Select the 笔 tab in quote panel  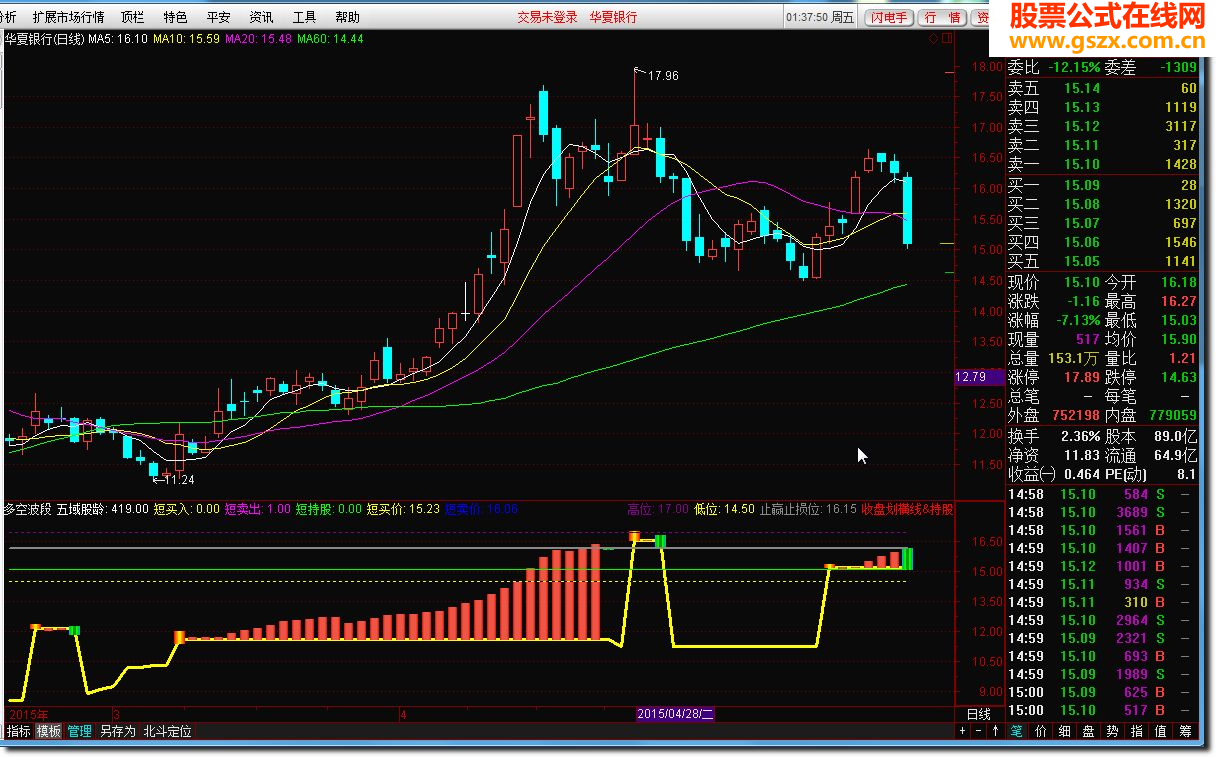[x=1016, y=731]
